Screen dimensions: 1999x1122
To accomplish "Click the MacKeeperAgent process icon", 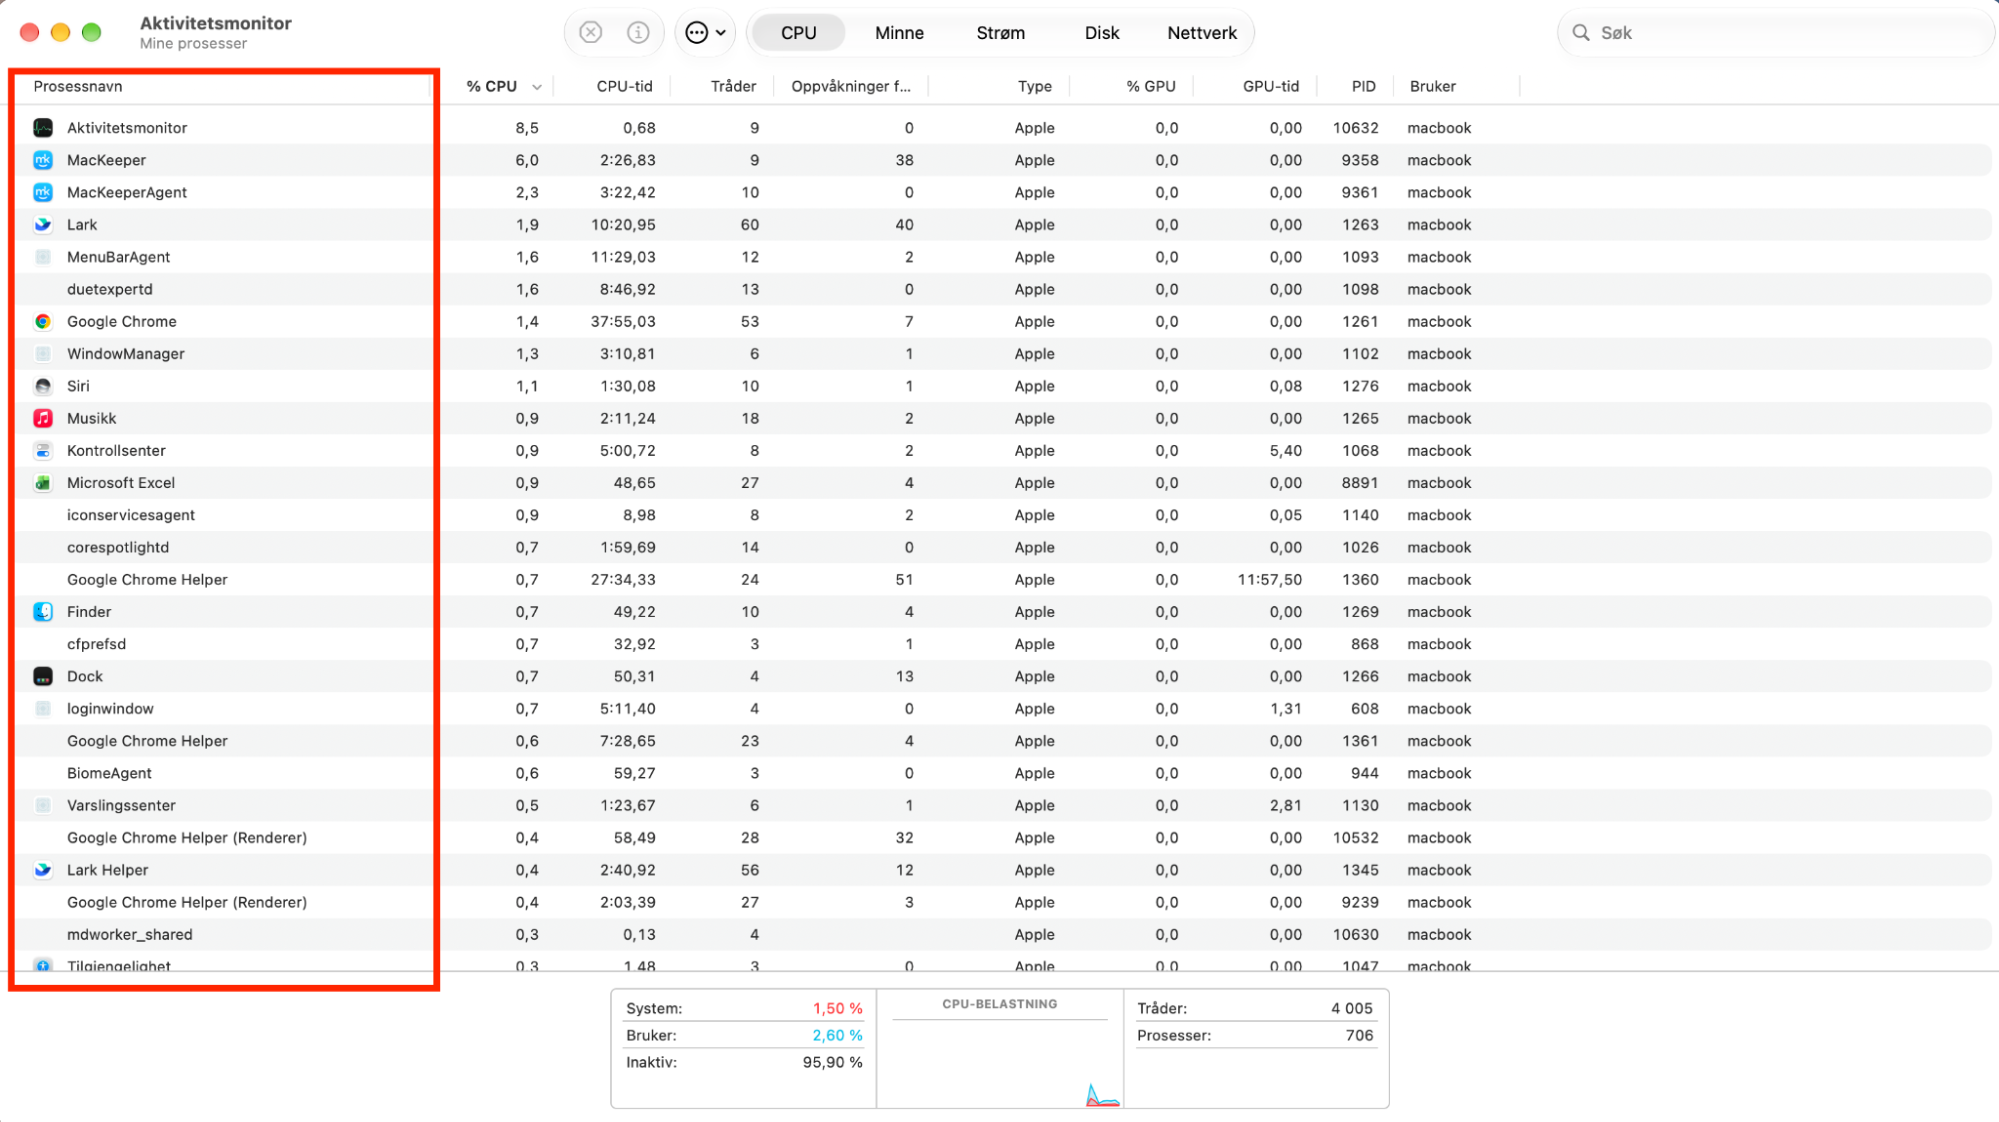I will (x=43, y=192).
